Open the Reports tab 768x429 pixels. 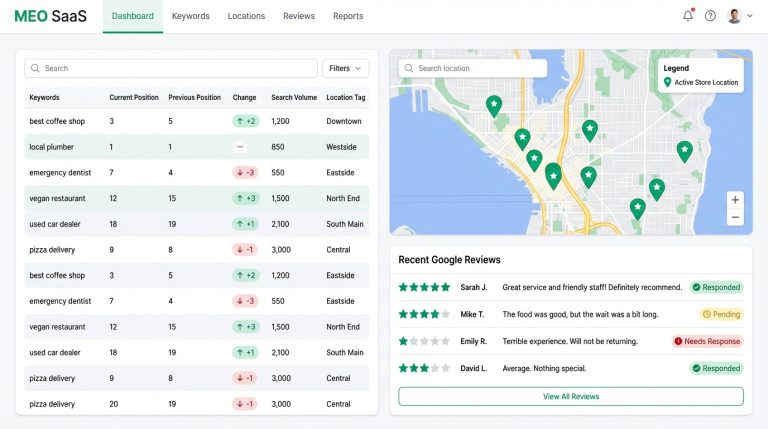(x=348, y=16)
